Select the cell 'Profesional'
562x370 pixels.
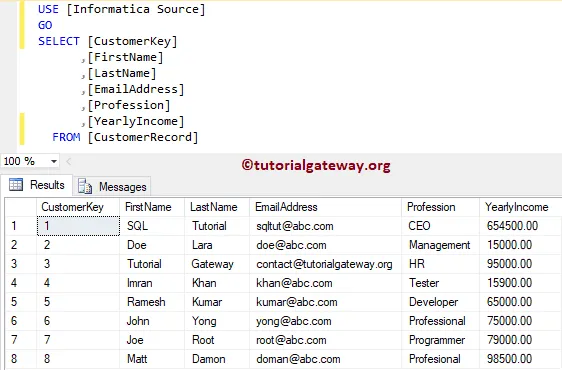point(440,359)
